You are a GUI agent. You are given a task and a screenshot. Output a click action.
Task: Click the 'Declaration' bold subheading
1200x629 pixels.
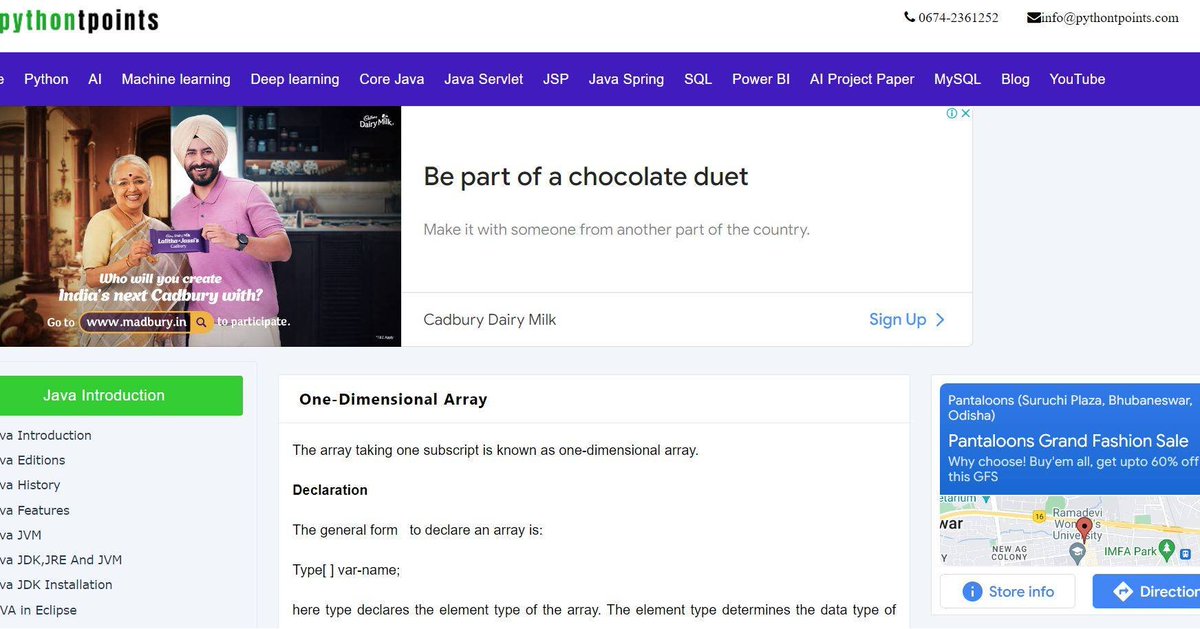[x=330, y=490]
